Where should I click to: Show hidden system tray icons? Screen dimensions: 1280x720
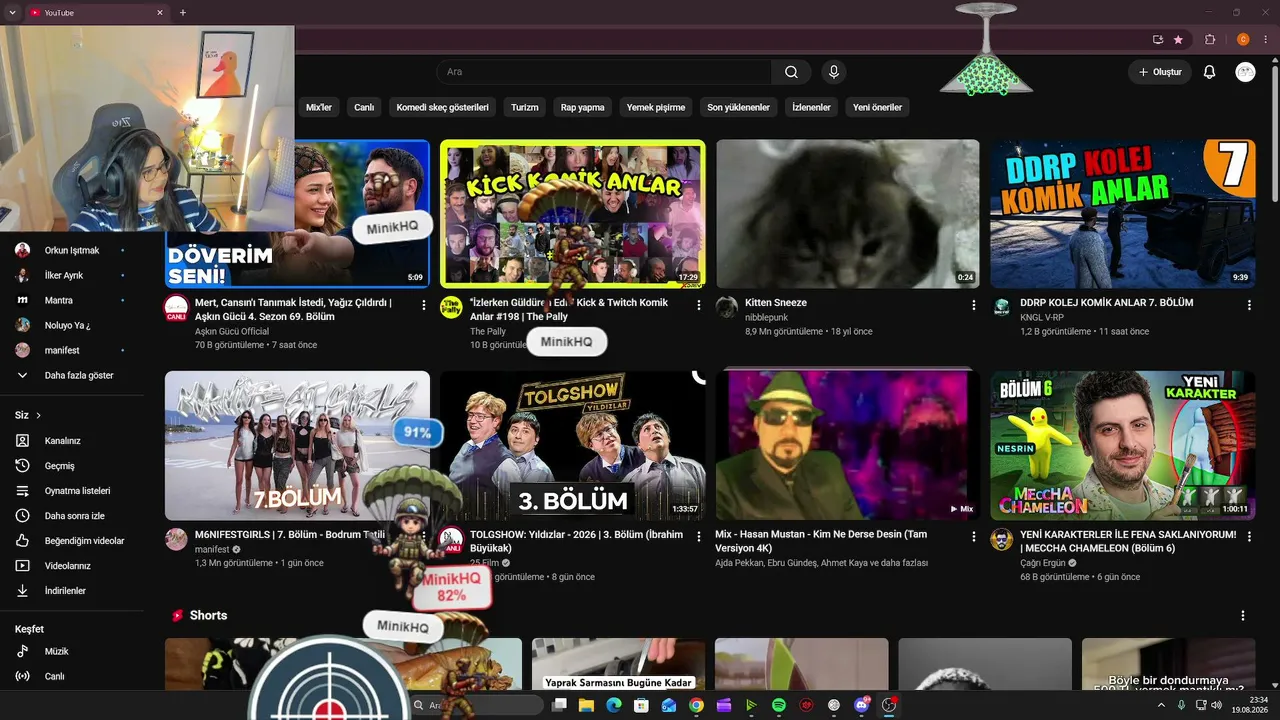pyautogui.click(x=1161, y=705)
